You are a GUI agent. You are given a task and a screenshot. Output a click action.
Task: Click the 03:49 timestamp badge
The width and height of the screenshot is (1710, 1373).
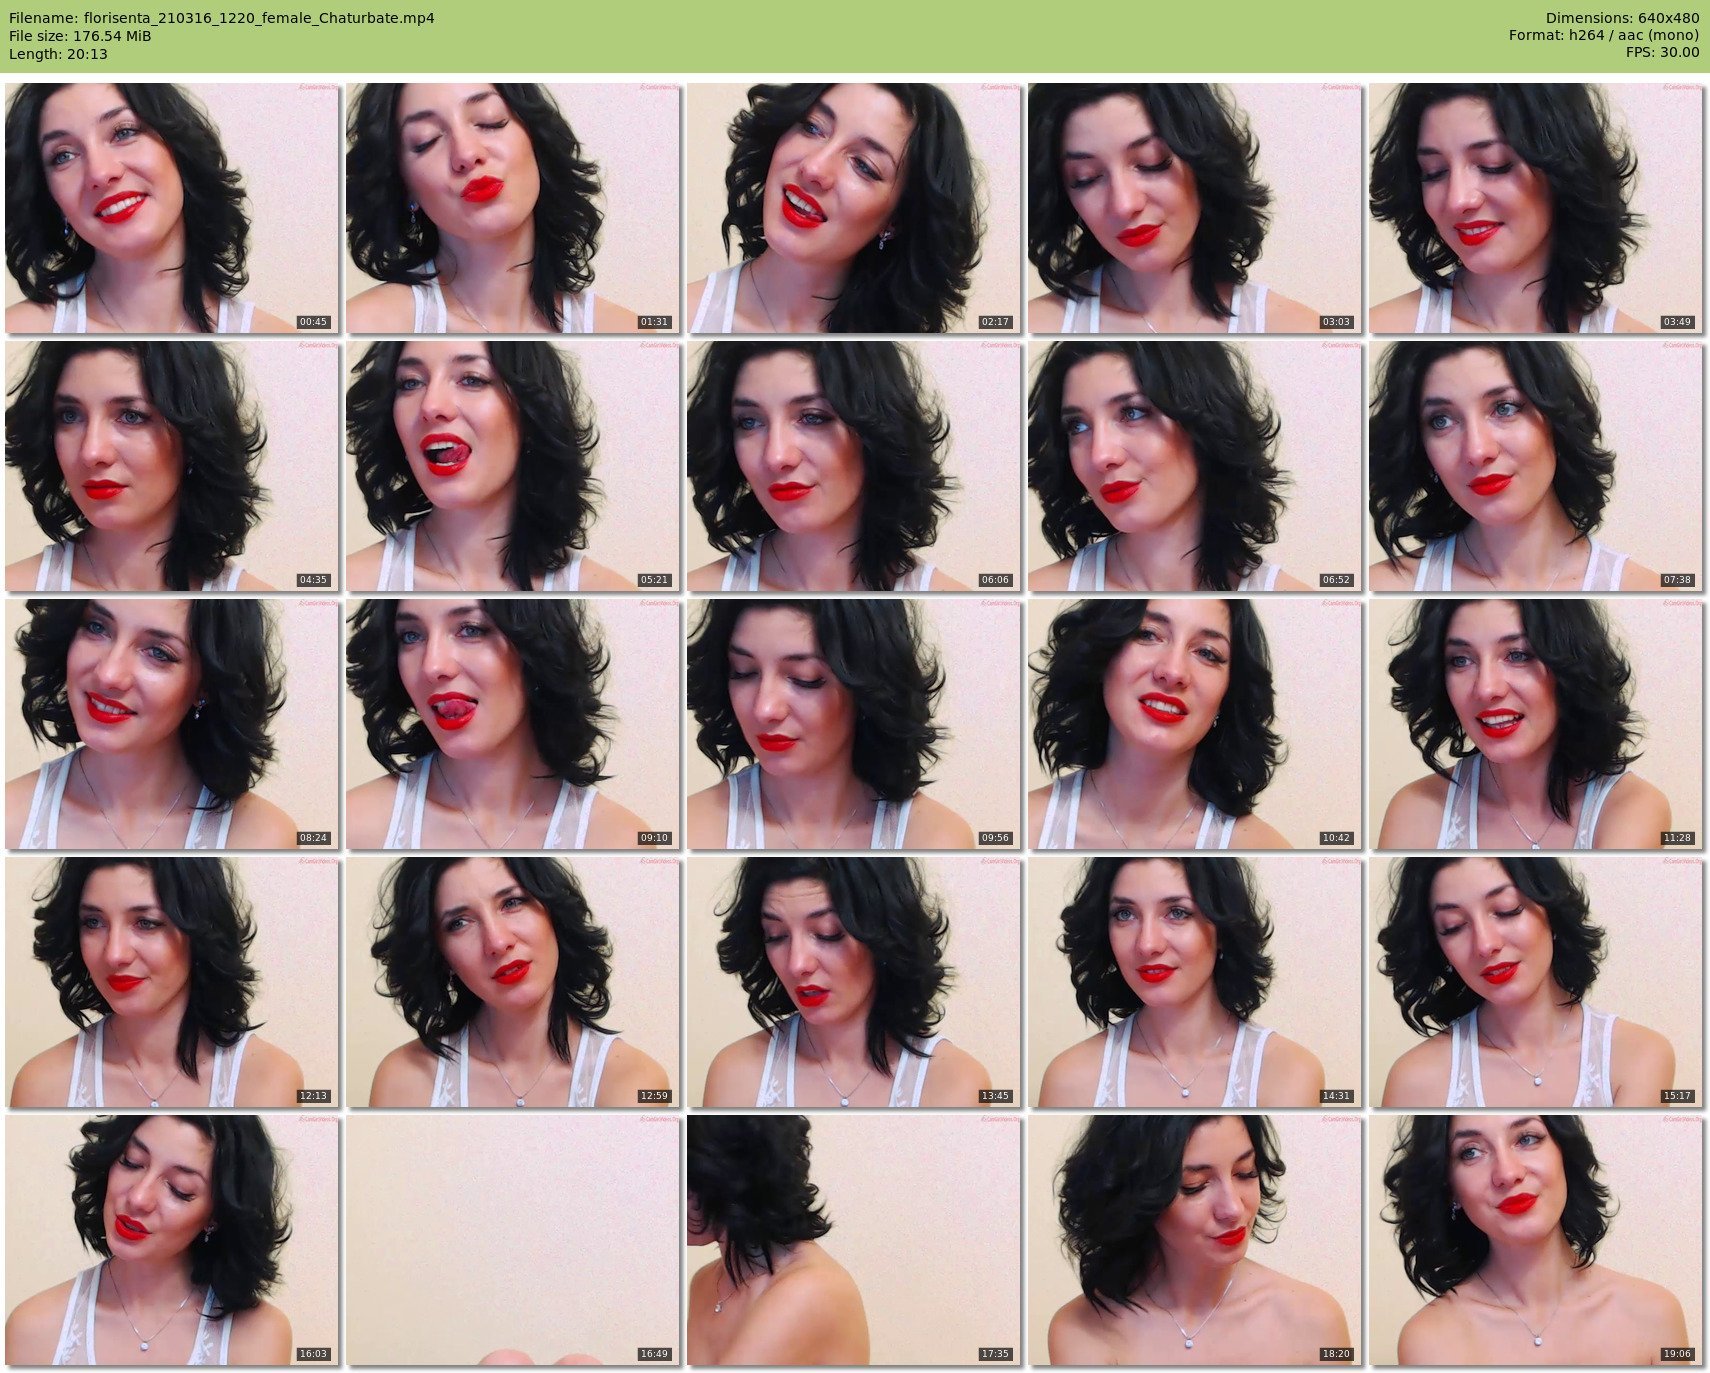[1676, 322]
